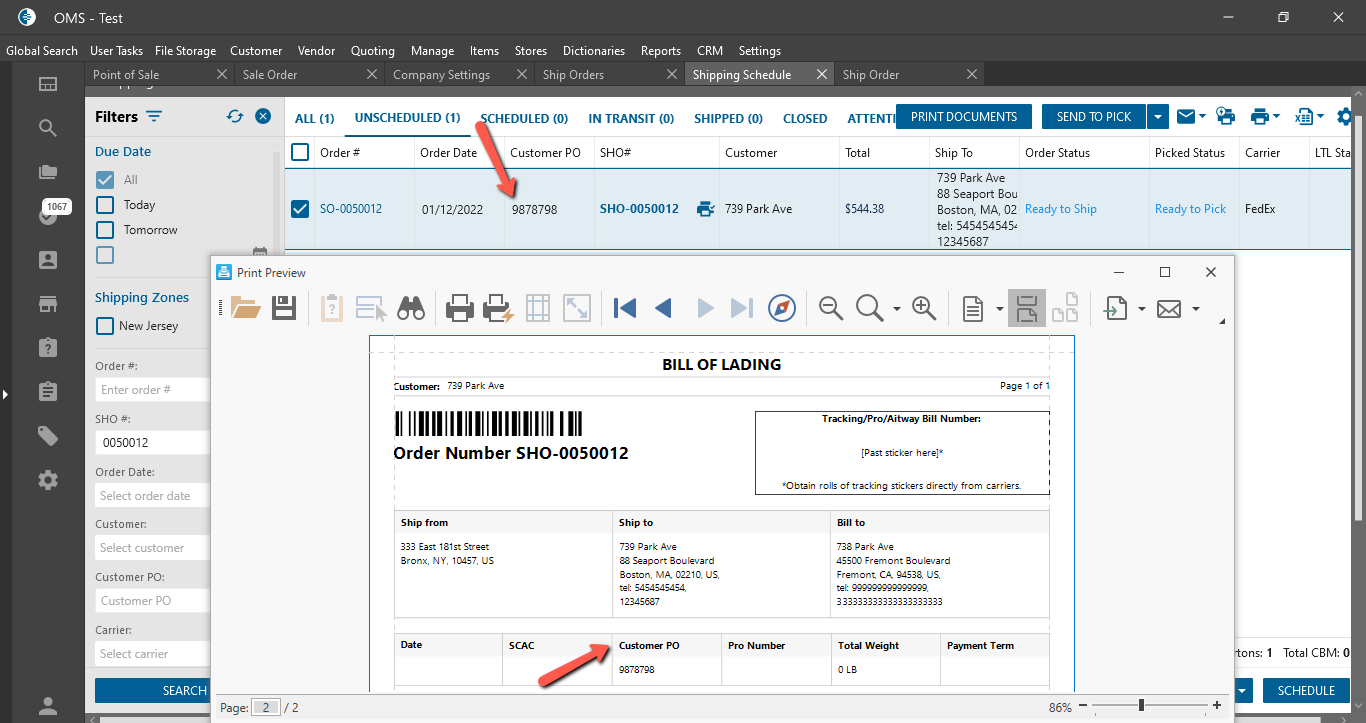The height and width of the screenshot is (723, 1366).
Task: Open the SO-0050012 order link
Action: click(x=350, y=209)
